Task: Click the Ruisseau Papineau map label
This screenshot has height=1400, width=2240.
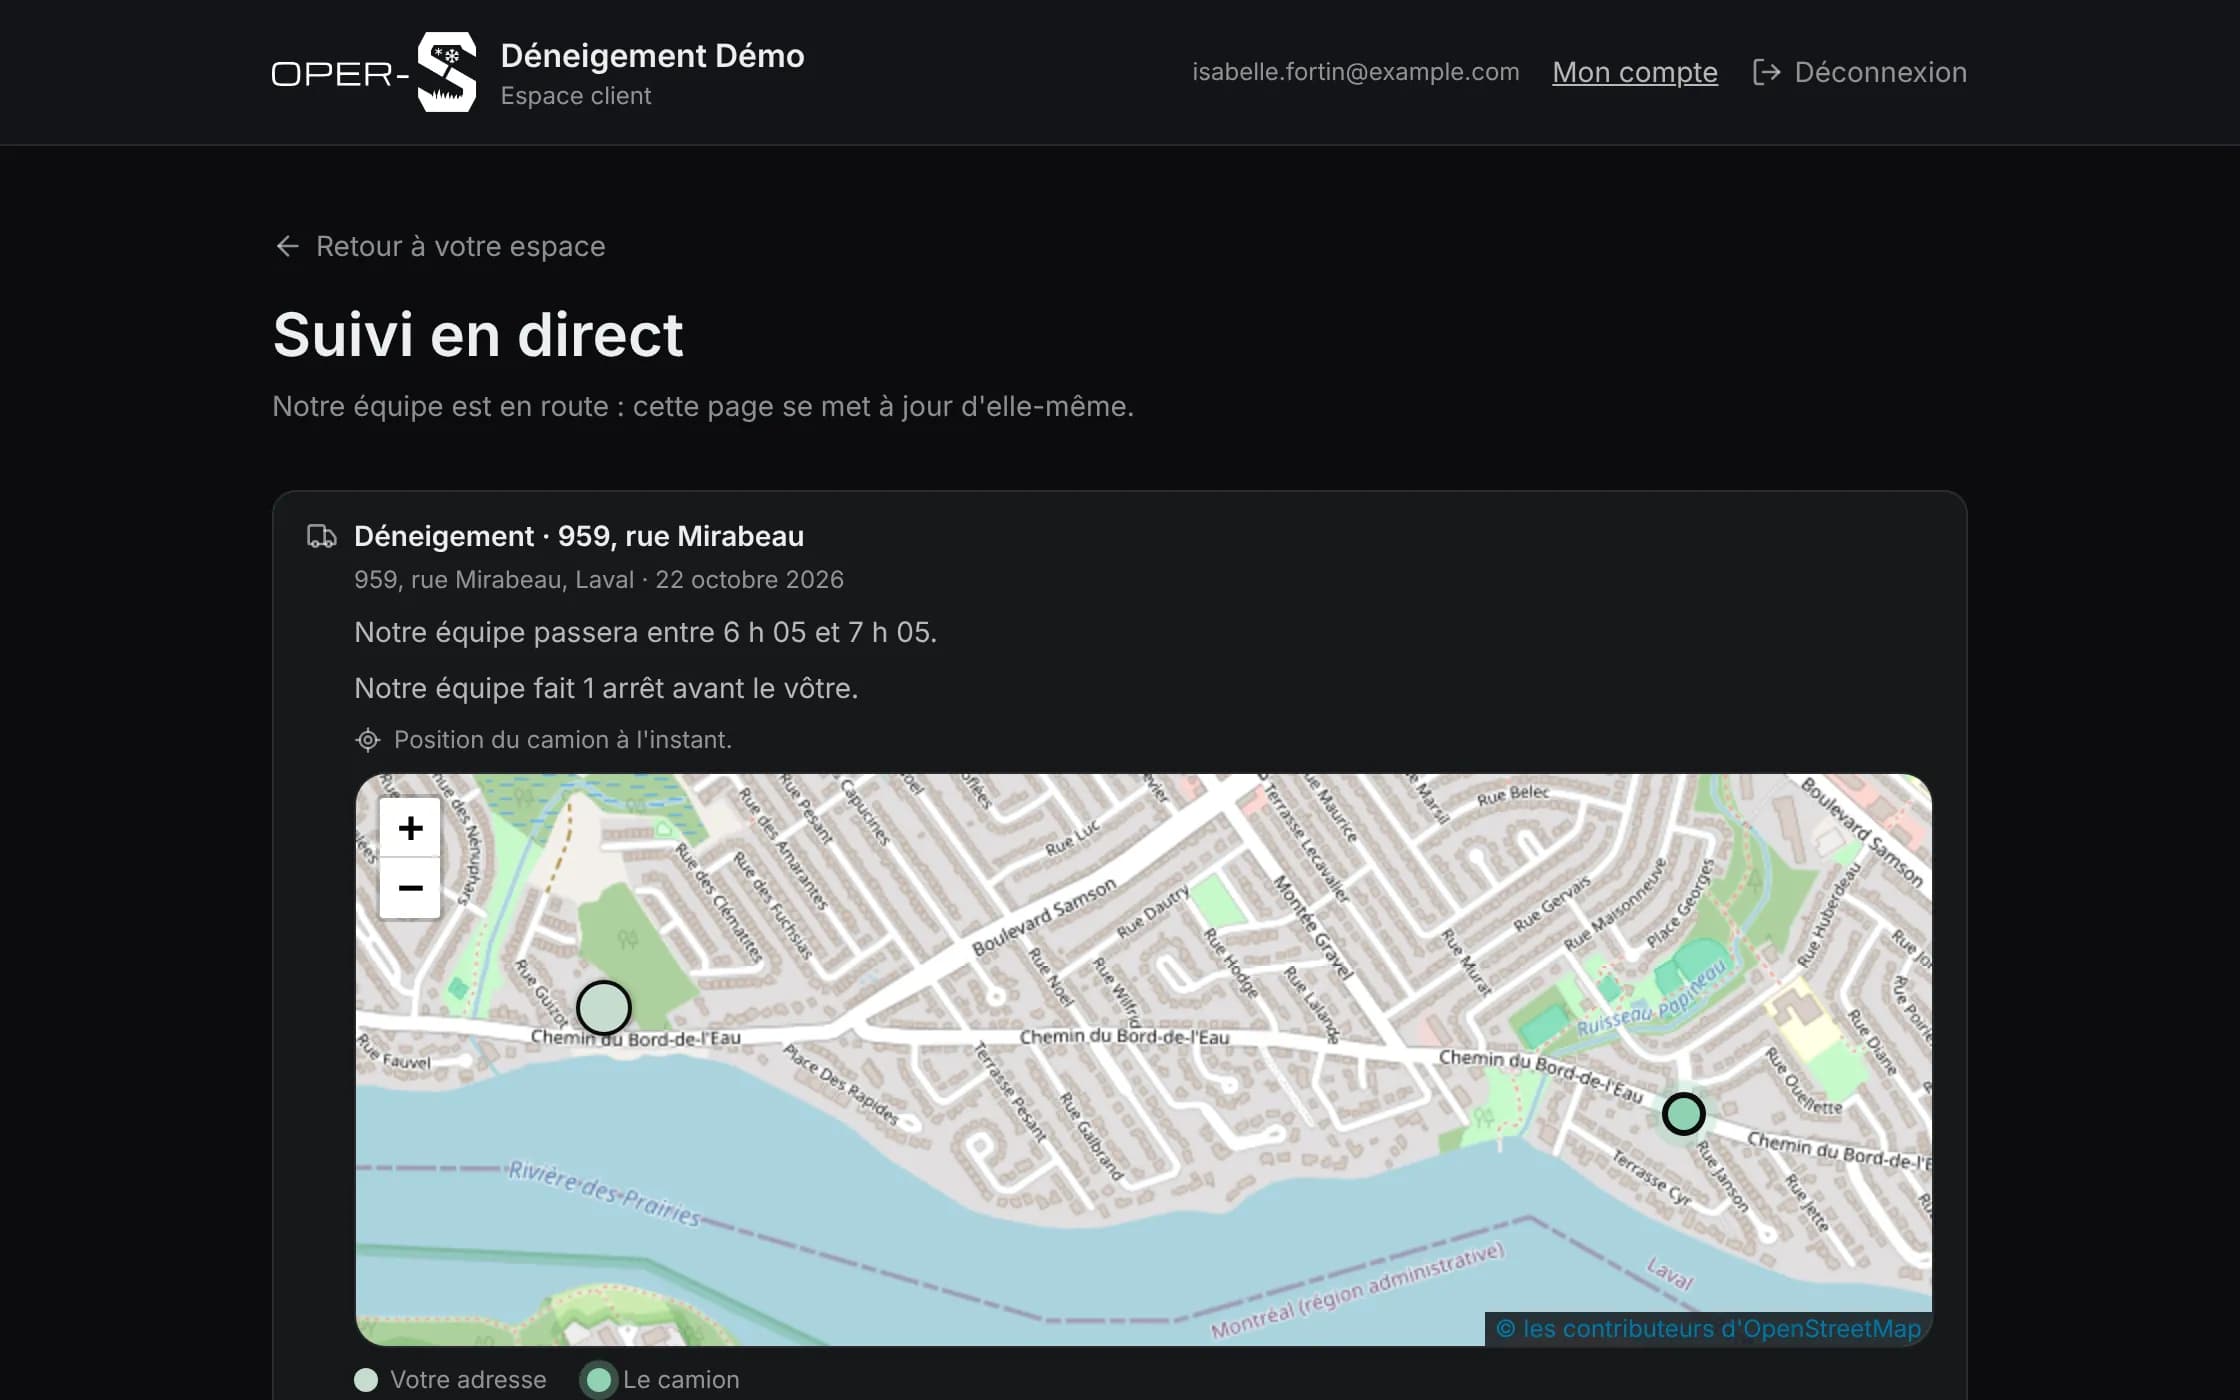Action: pyautogui.click(x=1652, y=998)
